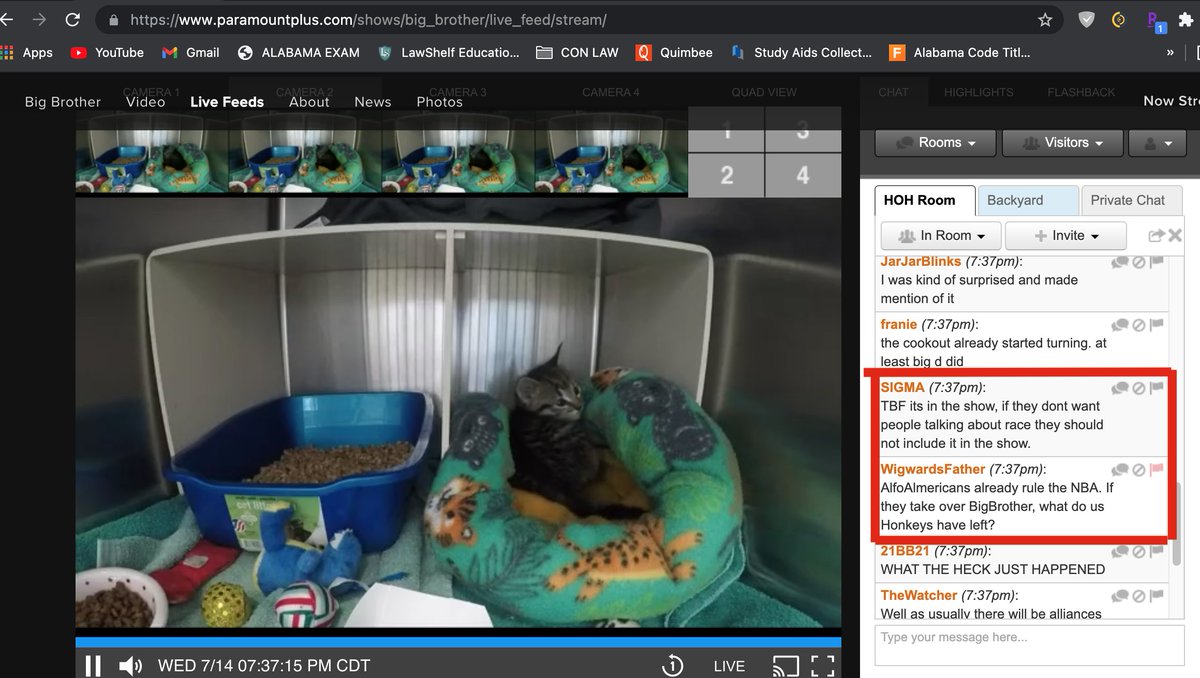This screenshot has height=678, width=1200.
Task: Jump to LIVE in the player
Action: [729, 666]
